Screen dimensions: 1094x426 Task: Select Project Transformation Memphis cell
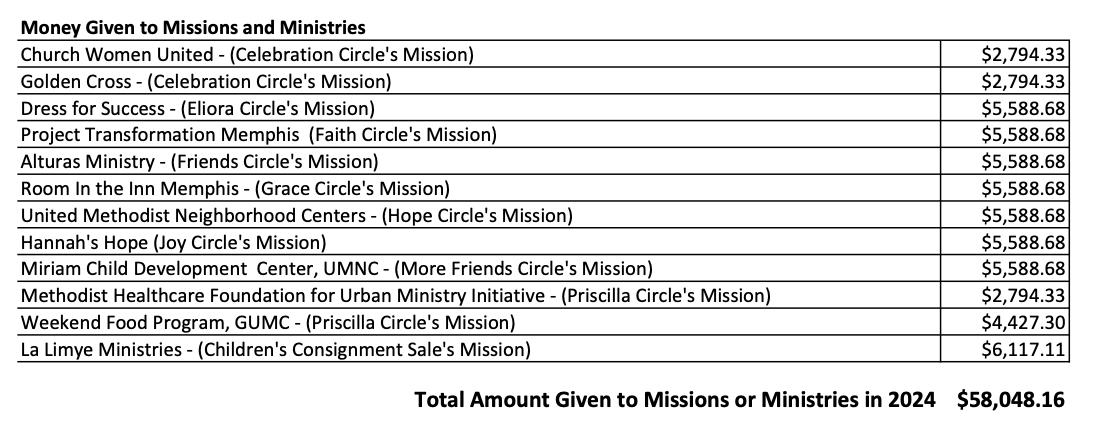[x=258, y=134]
